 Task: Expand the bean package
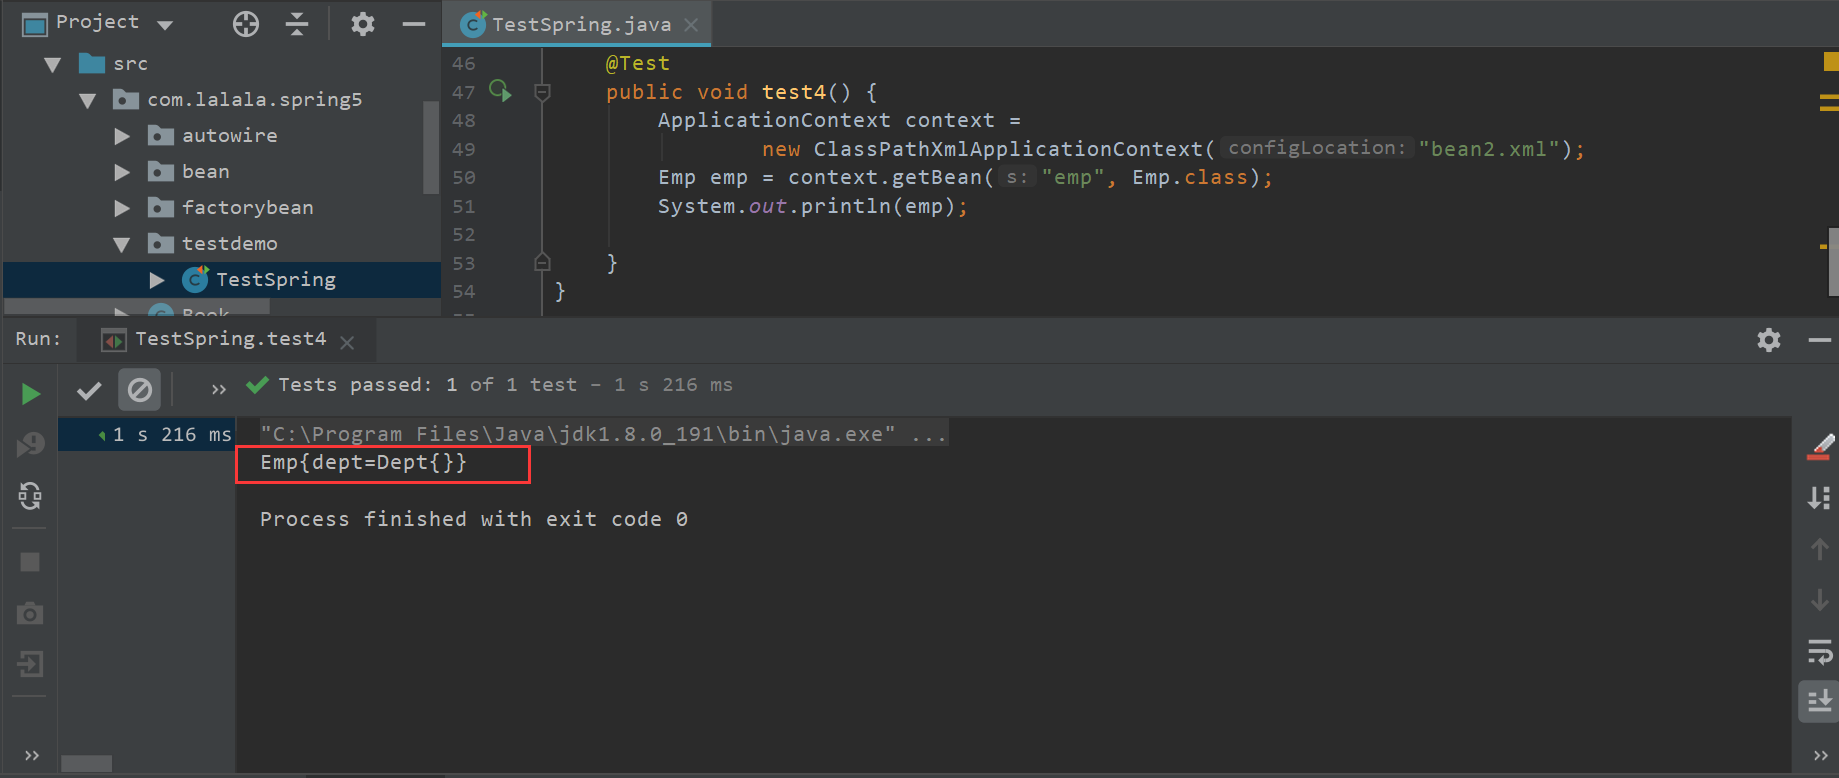pyautogui.click(x=122, y=172)
